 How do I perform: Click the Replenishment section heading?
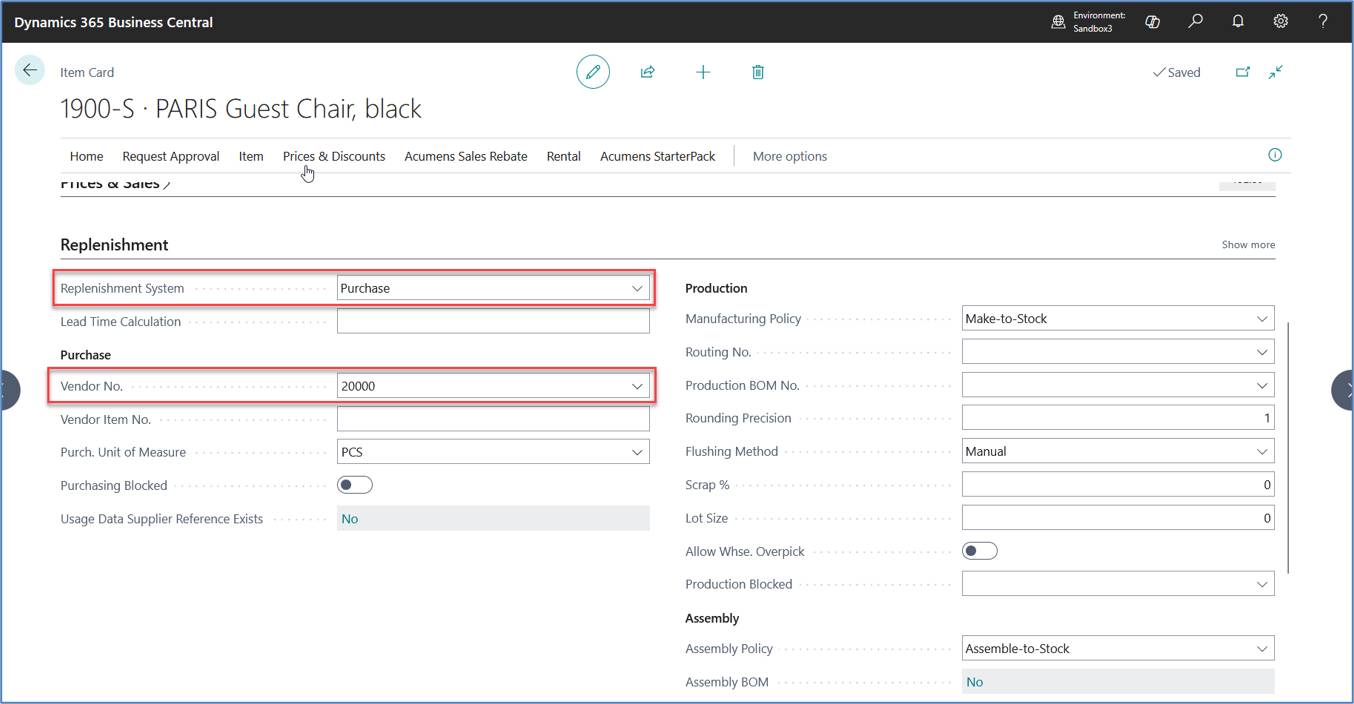[x=114, y=245]
